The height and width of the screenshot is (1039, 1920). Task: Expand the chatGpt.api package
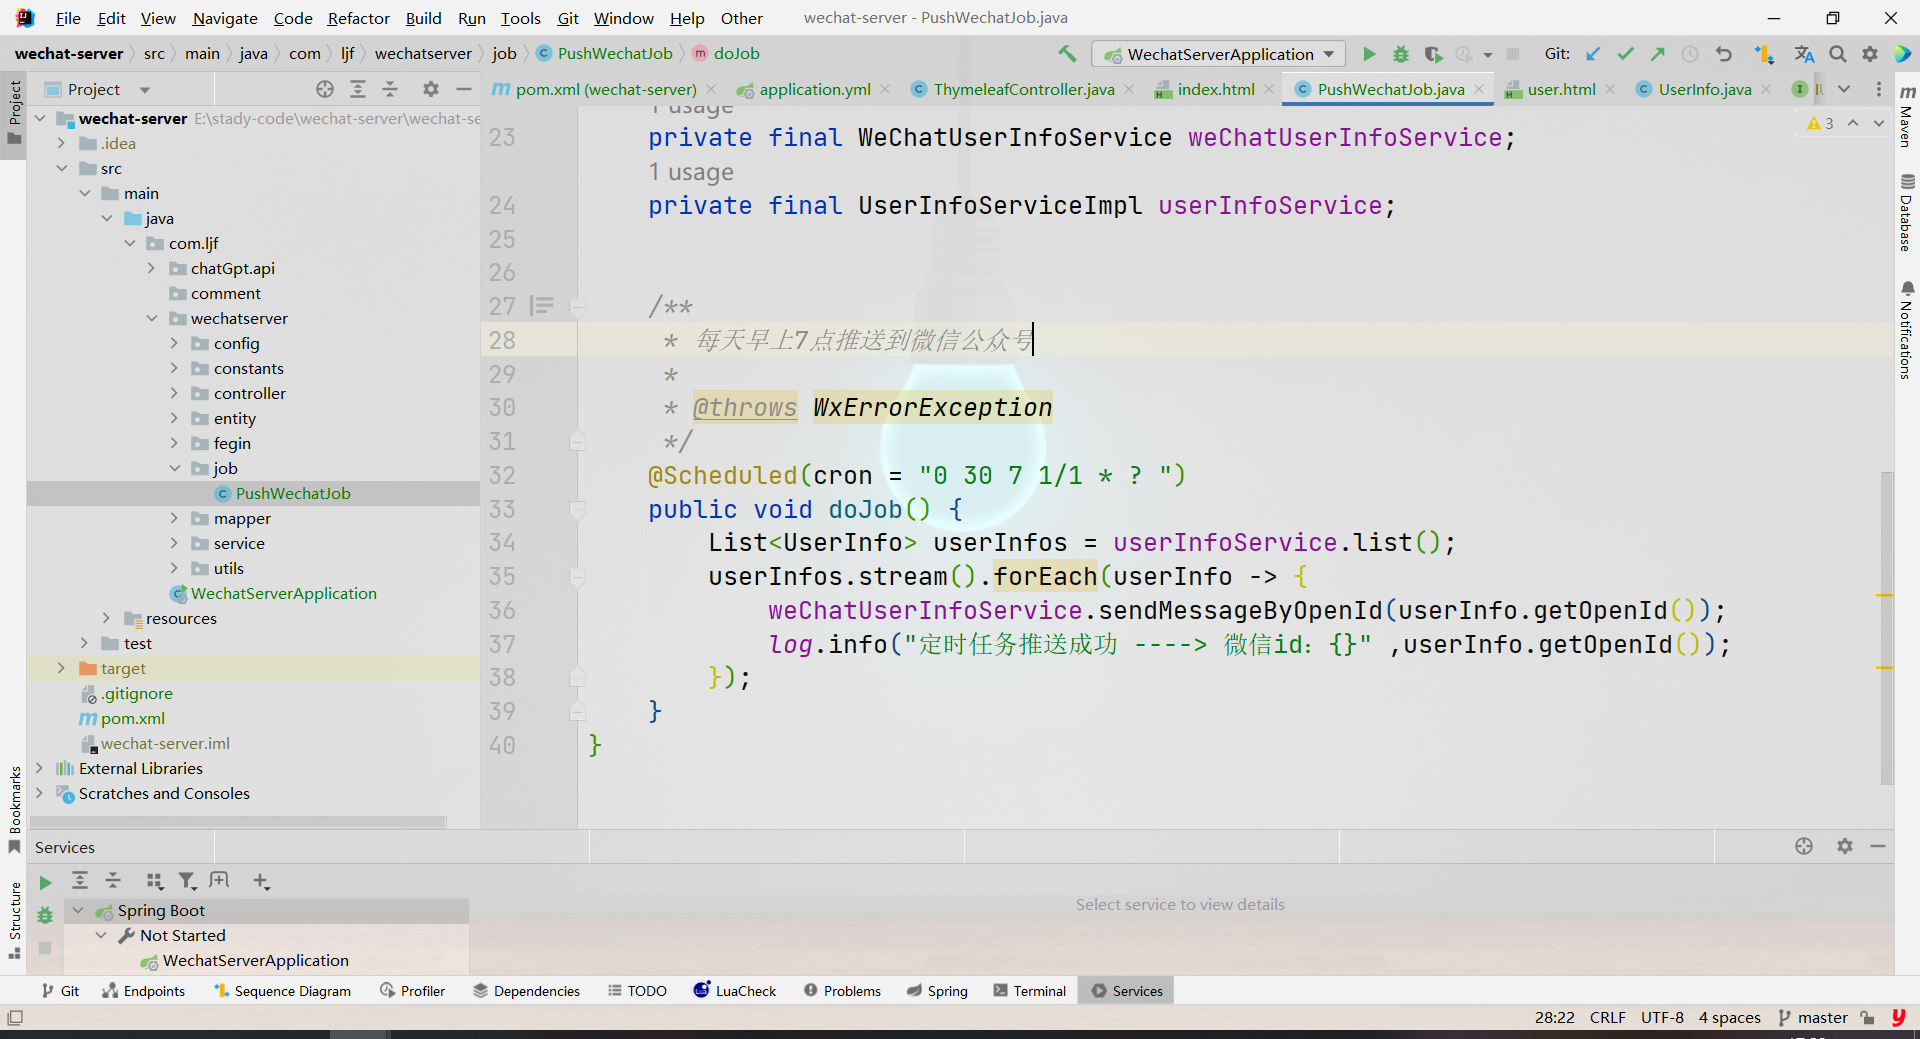point(151,268)
